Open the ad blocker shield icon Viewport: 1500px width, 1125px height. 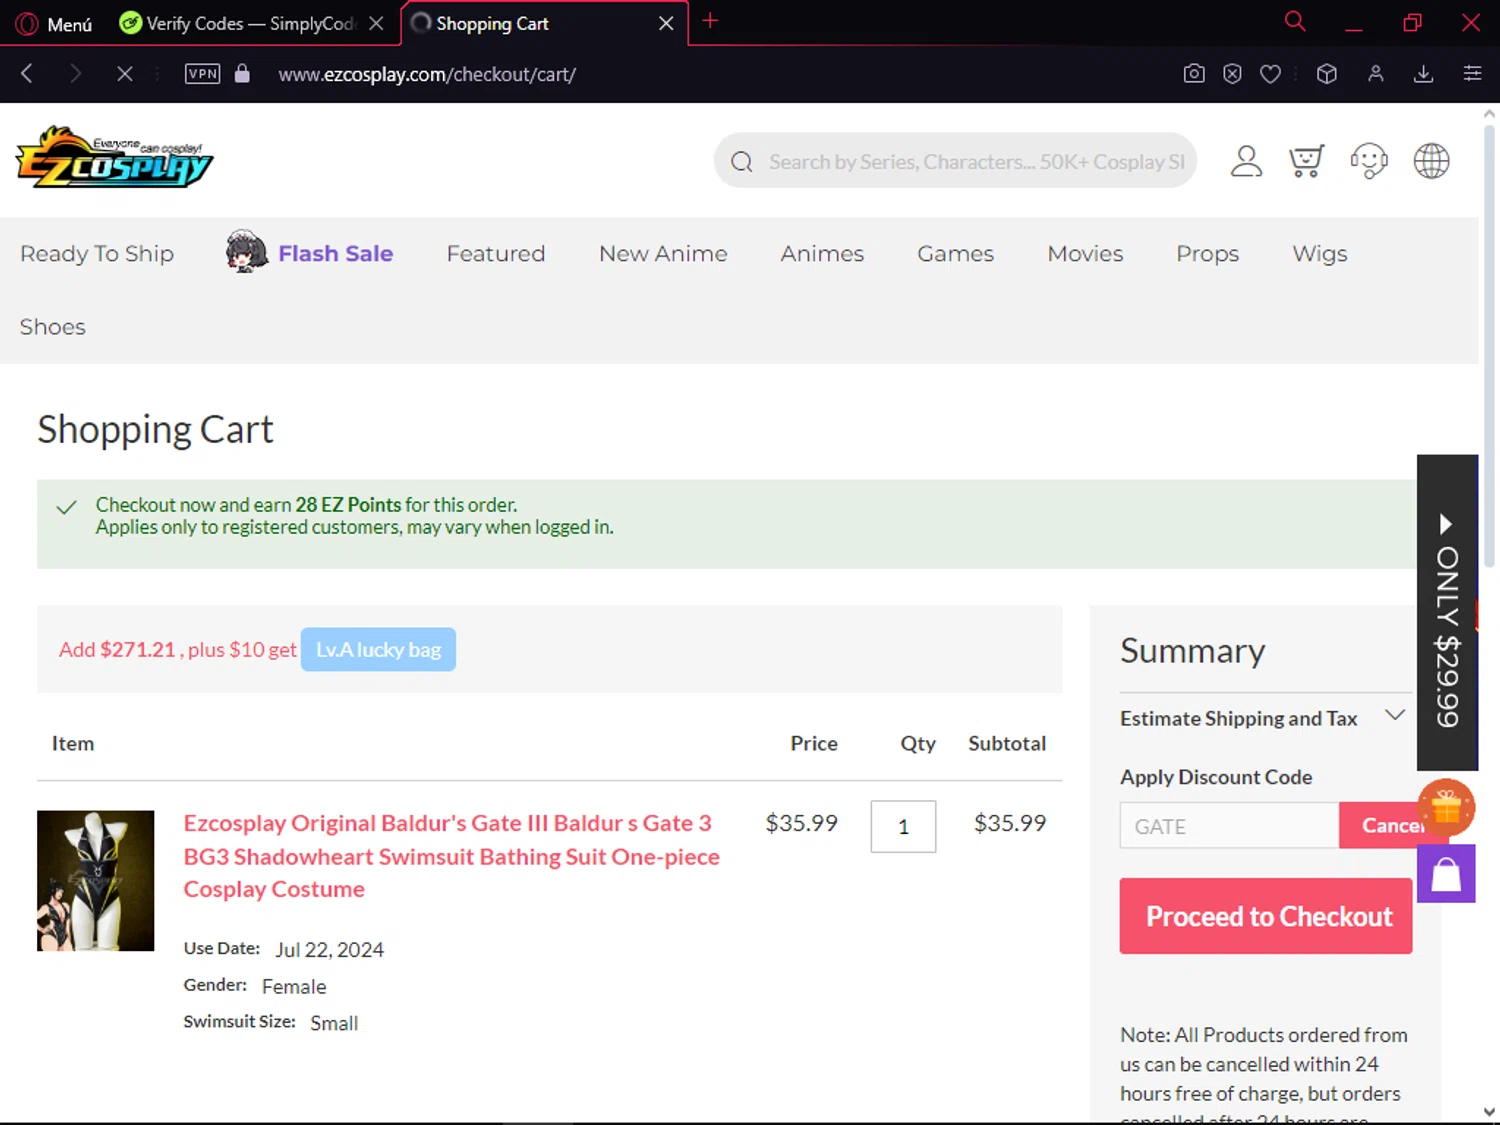[x=1232, y=73]
